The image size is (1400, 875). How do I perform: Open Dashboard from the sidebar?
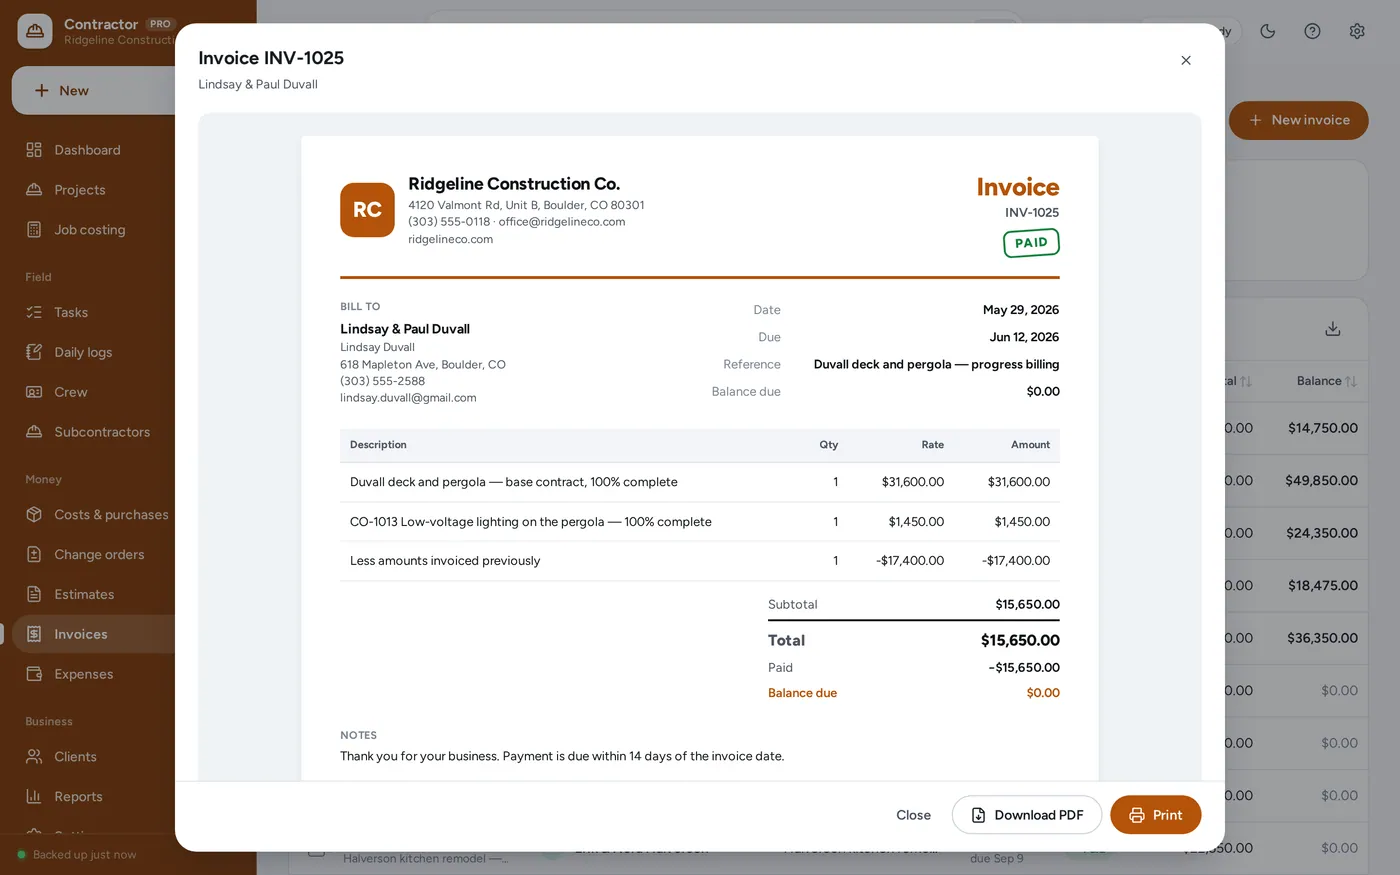(87, 150)
